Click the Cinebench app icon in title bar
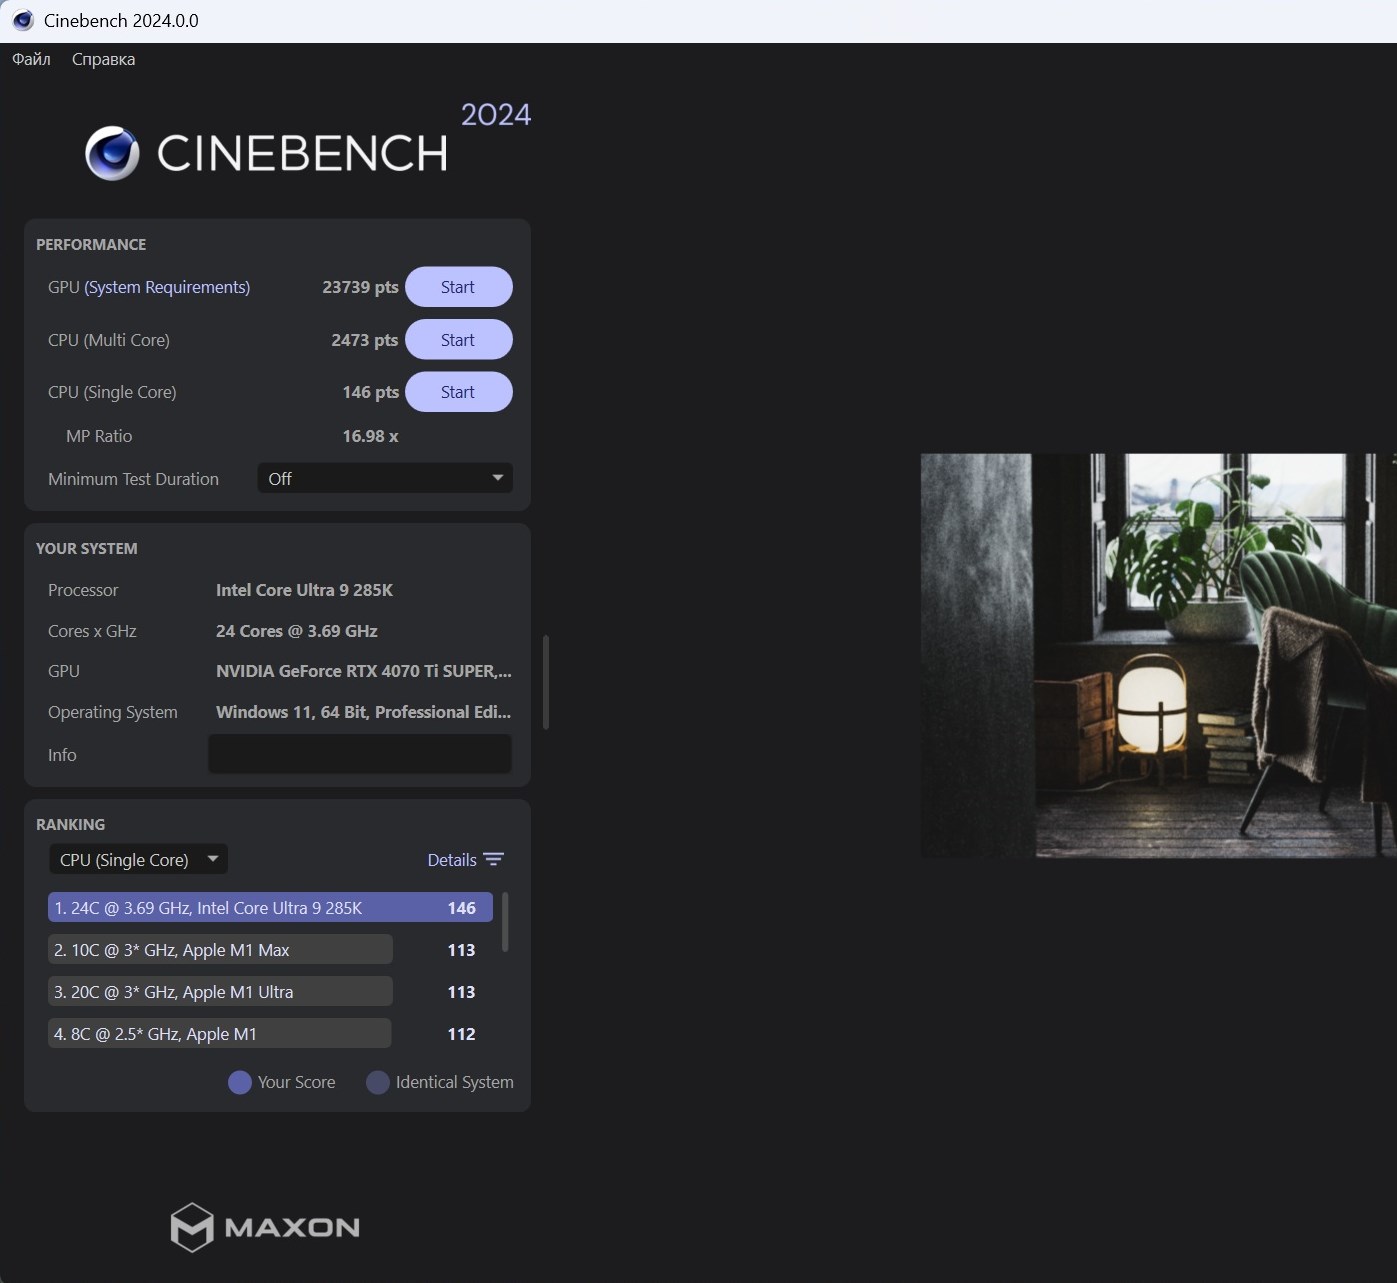The height and width of the screenshot is (1283, 1397). pyautogui.click(x=22, y=21)
